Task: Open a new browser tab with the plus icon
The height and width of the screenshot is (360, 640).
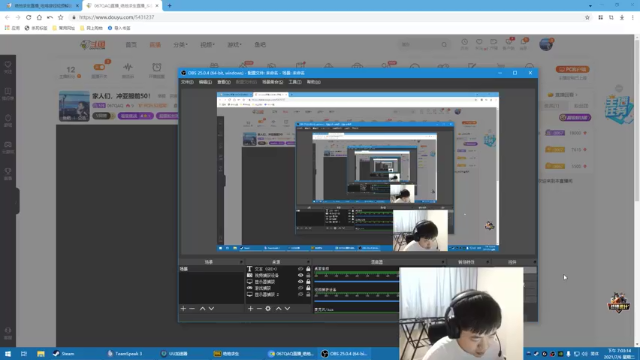Action: pos(169,6)
